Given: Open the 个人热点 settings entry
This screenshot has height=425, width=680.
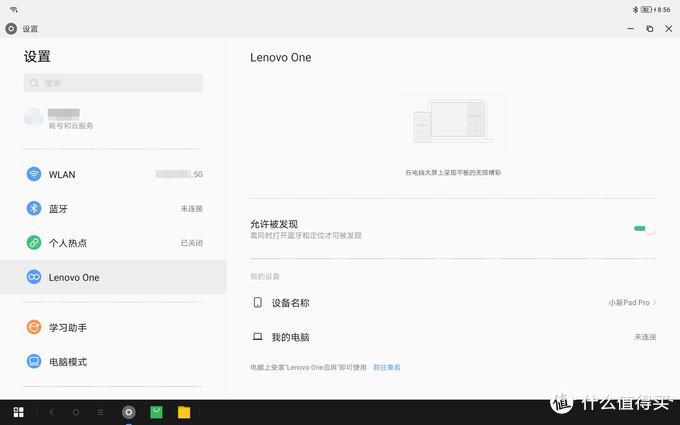Looking at the screenshot, I should pos(113,242).
